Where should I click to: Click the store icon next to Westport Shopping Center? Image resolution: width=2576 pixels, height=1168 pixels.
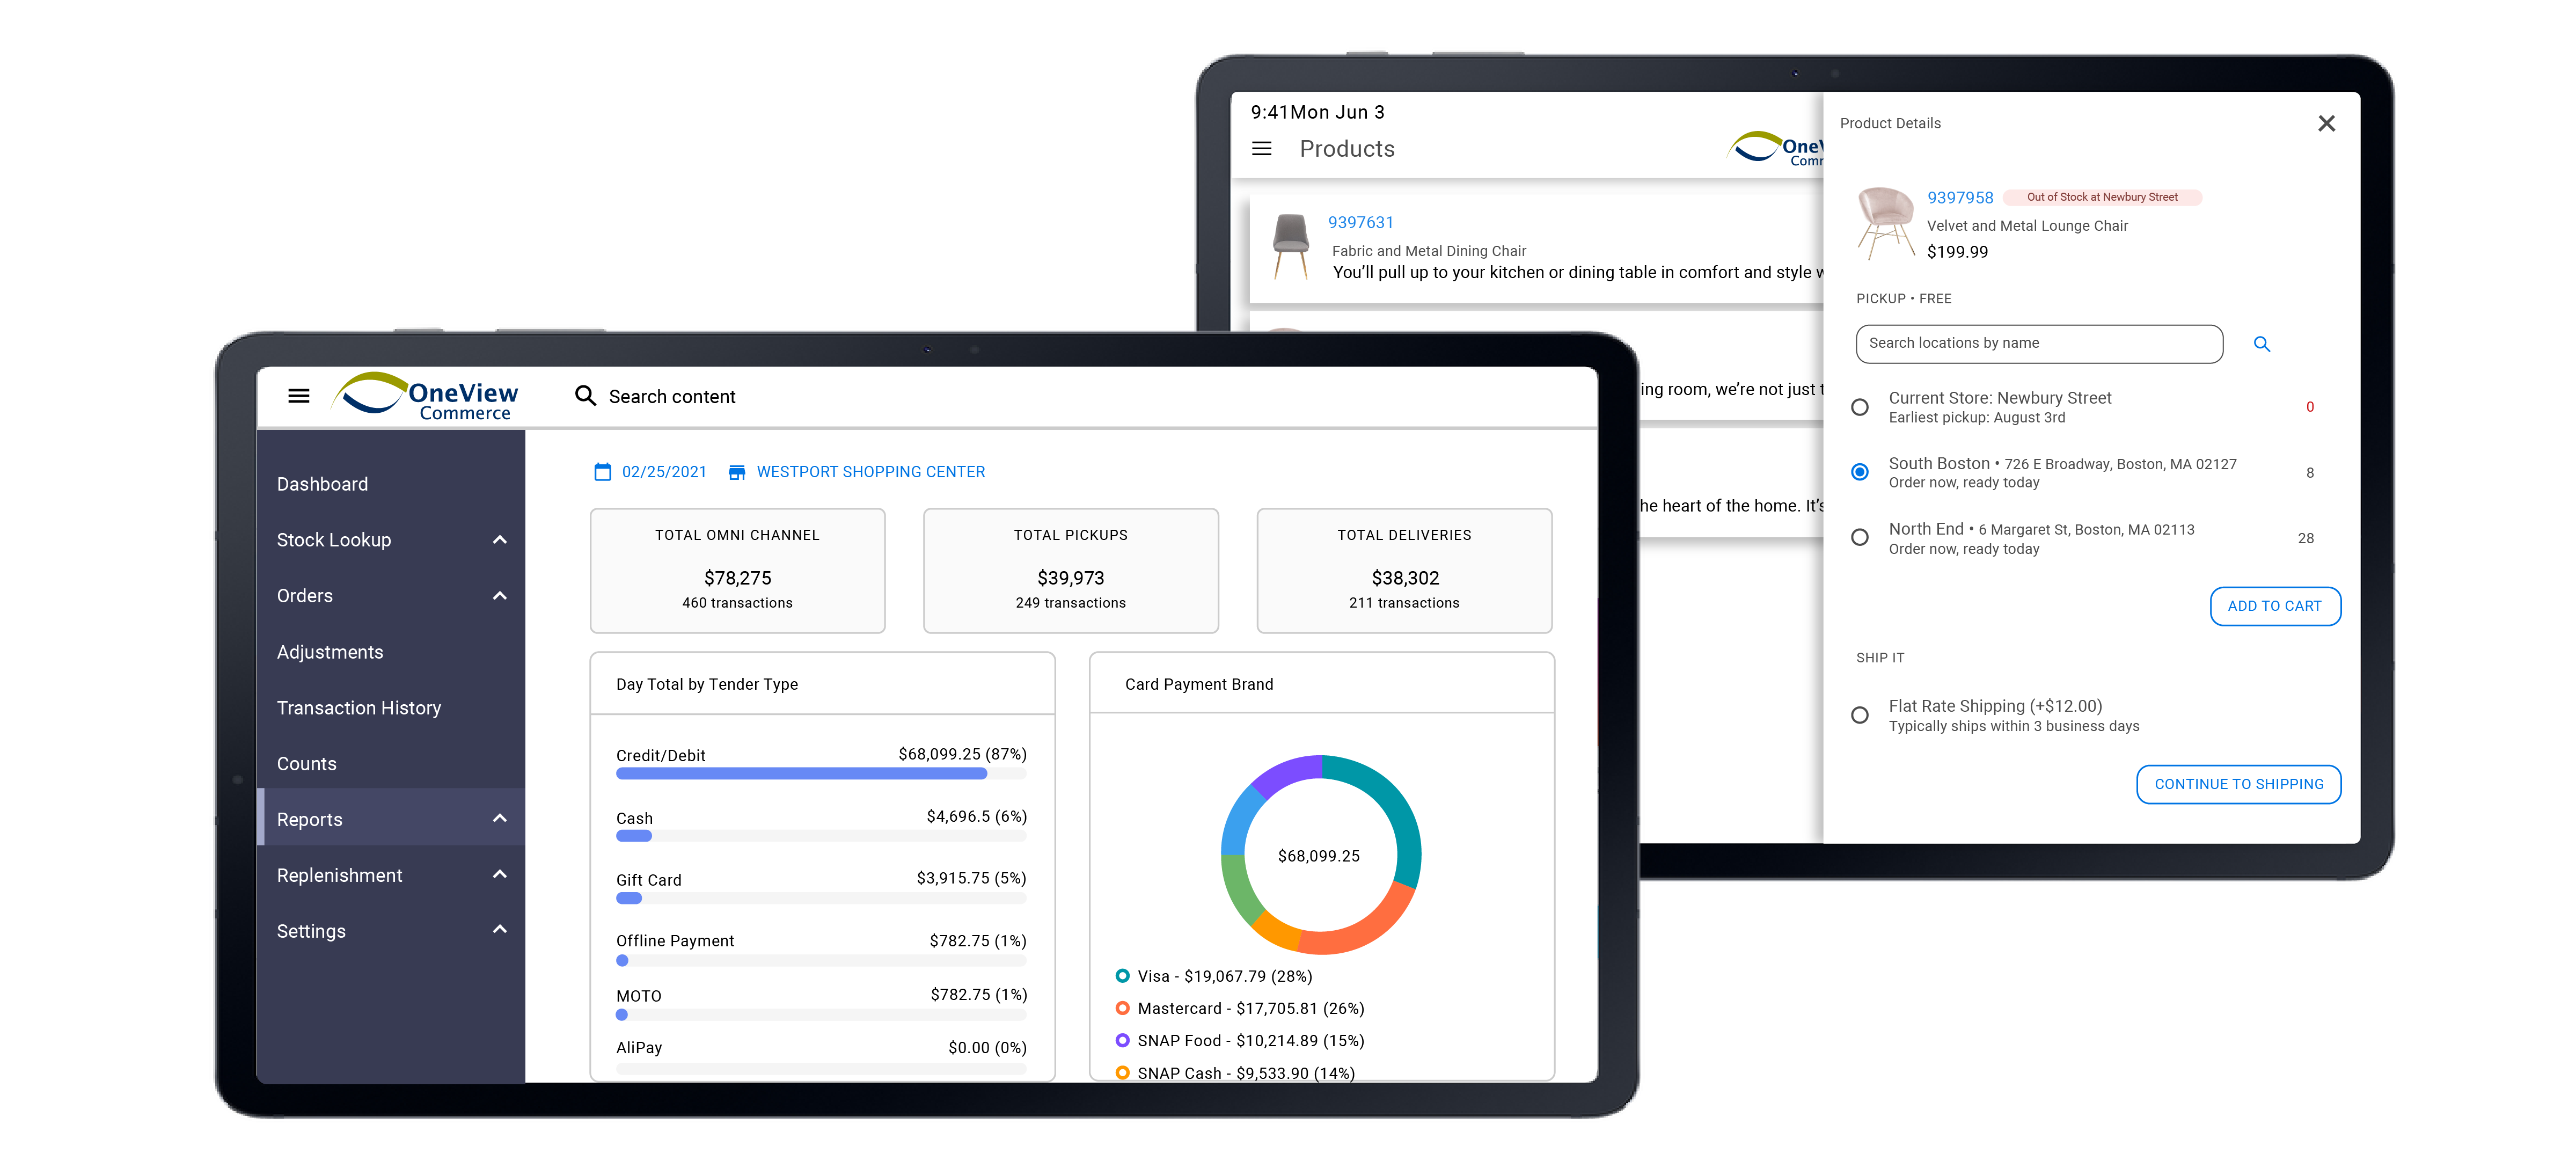(737, 471)
